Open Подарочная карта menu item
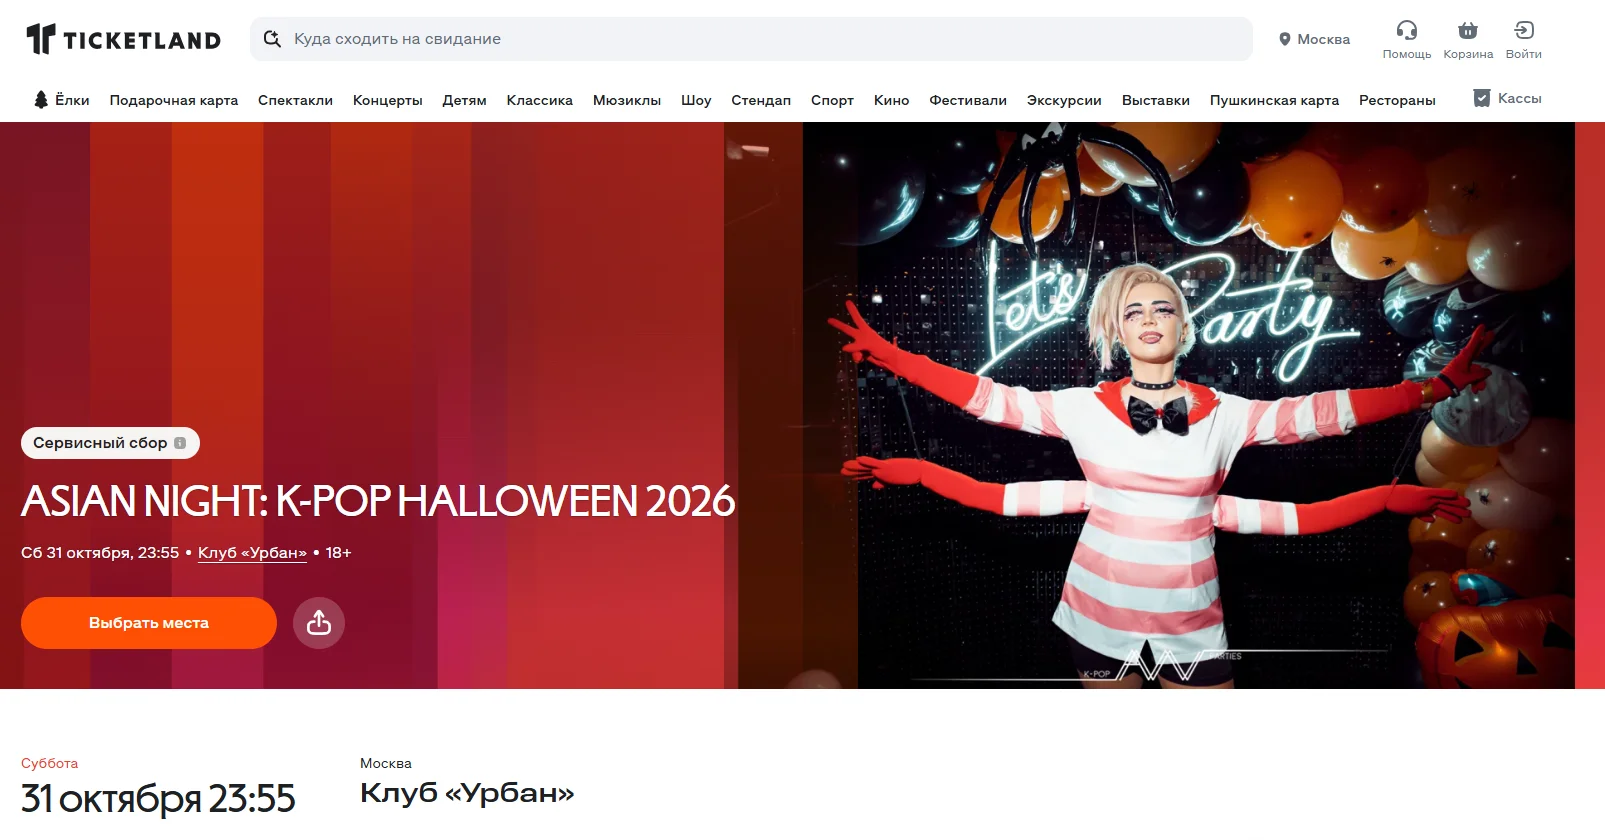 (x=174, y=100)
